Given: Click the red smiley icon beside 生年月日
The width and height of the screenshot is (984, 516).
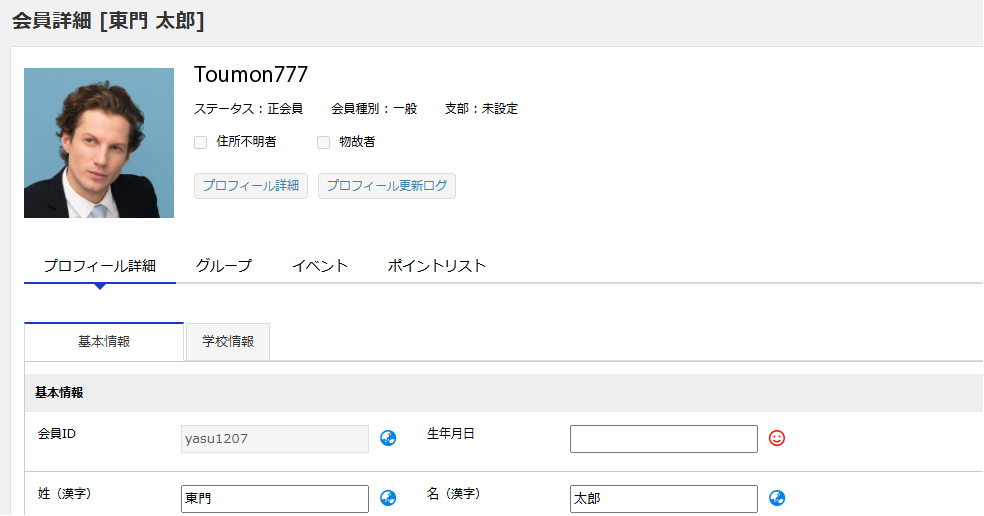Looking at the screenshot, I should tap(777, 438).
